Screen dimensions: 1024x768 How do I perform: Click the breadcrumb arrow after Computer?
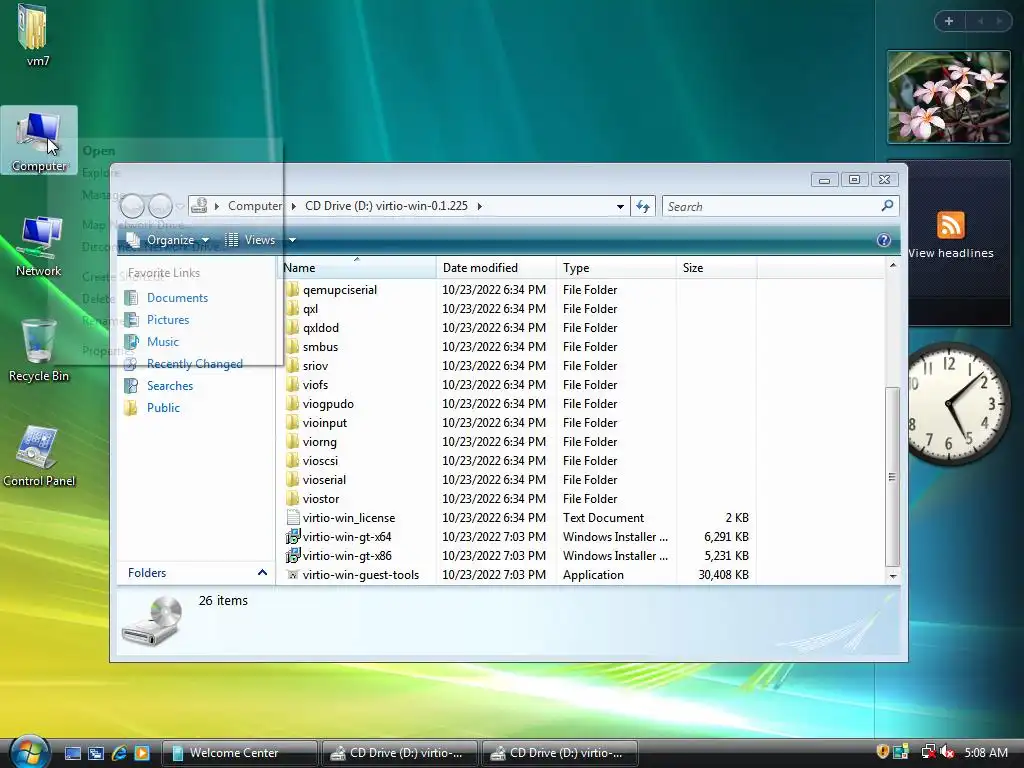point(294,206)
